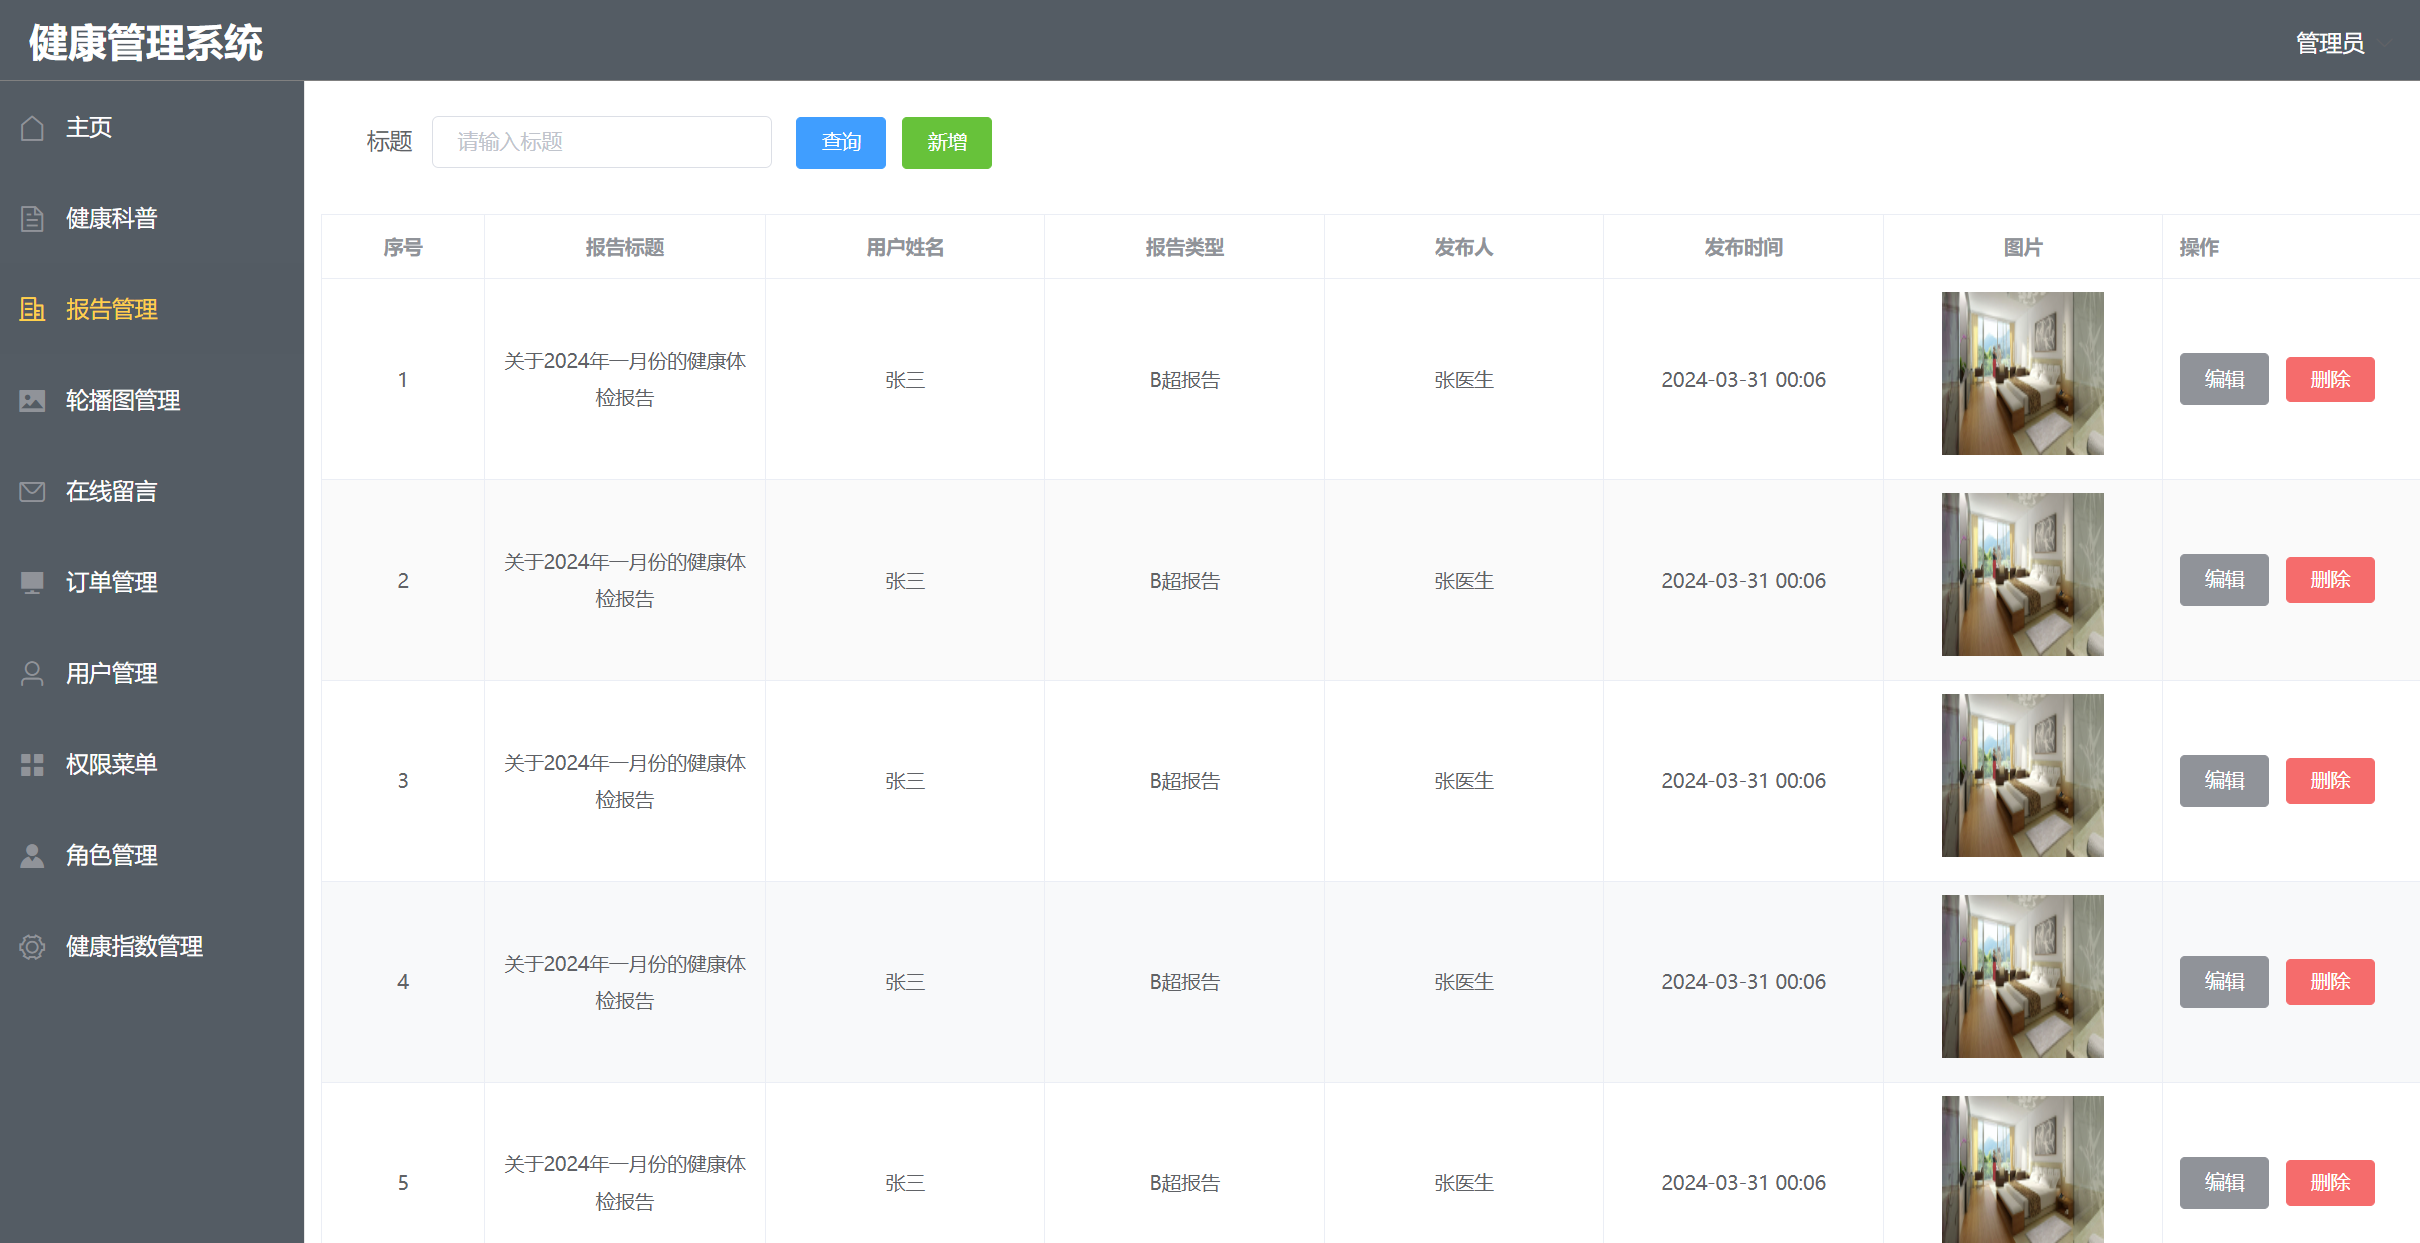Screen dimensions: 2420x1243
Task: Click the home icon beside 主页
Action: click(32, 128)
